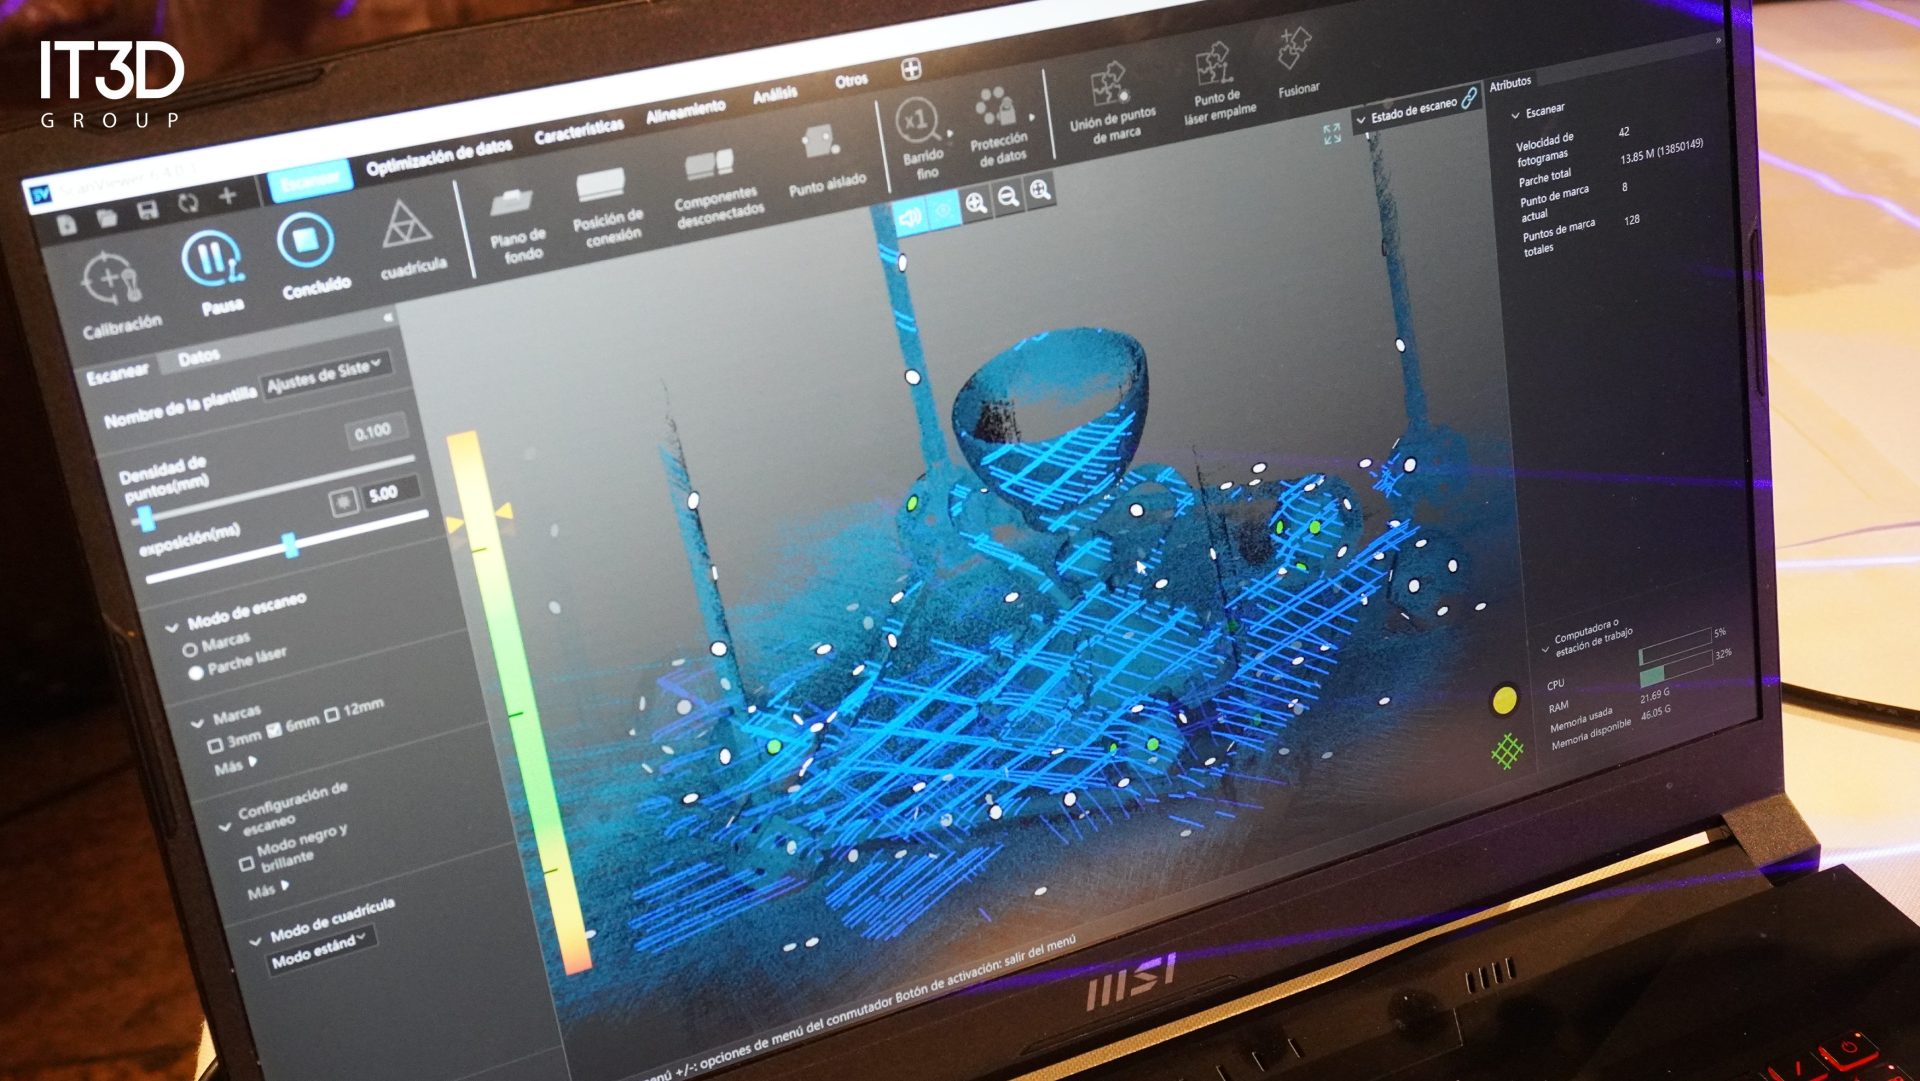Open Componentes desconectados tool

click(x=709, y=164)
